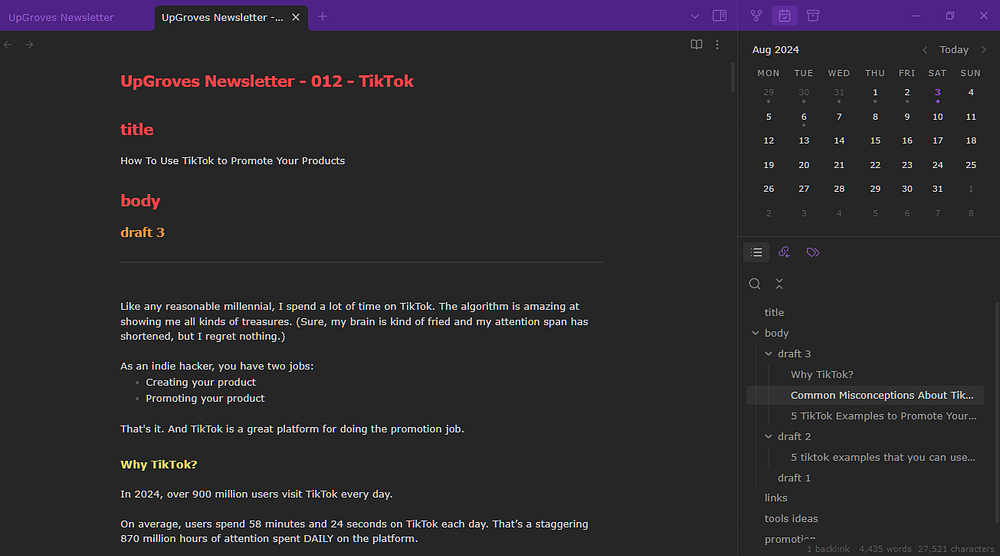This screenshot has height=556, width=1000.
Task: Click the note title UpGroves Newsletter - 012 - TikTok
Action: (267, 82)
